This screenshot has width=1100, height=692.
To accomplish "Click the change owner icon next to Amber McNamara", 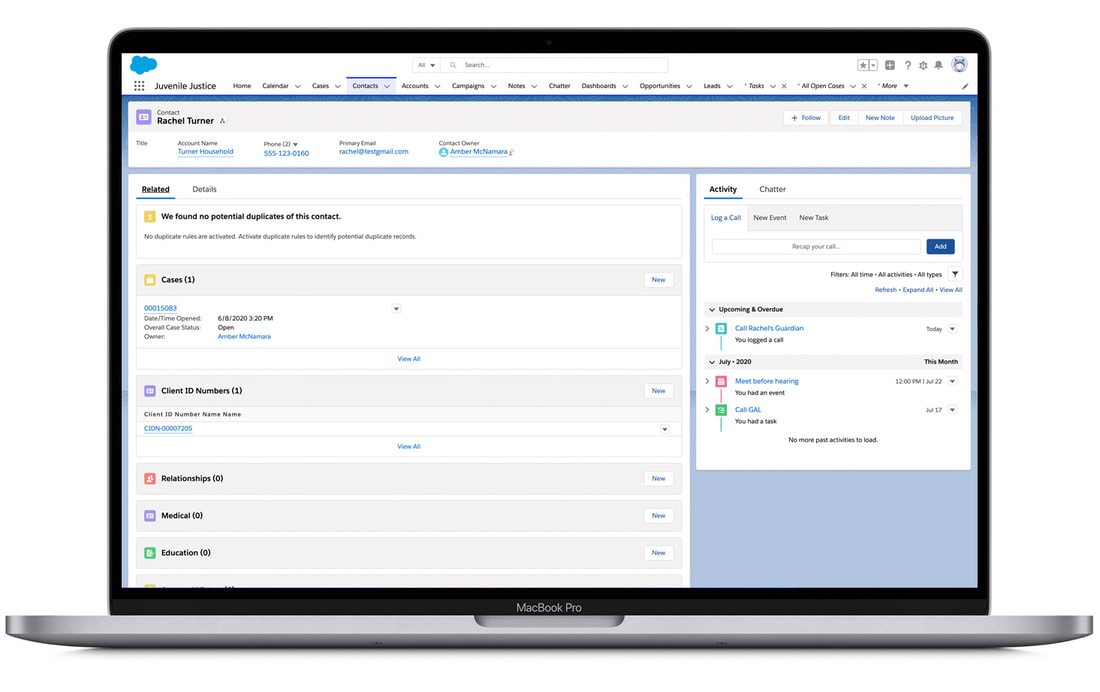I will (511, 152).
